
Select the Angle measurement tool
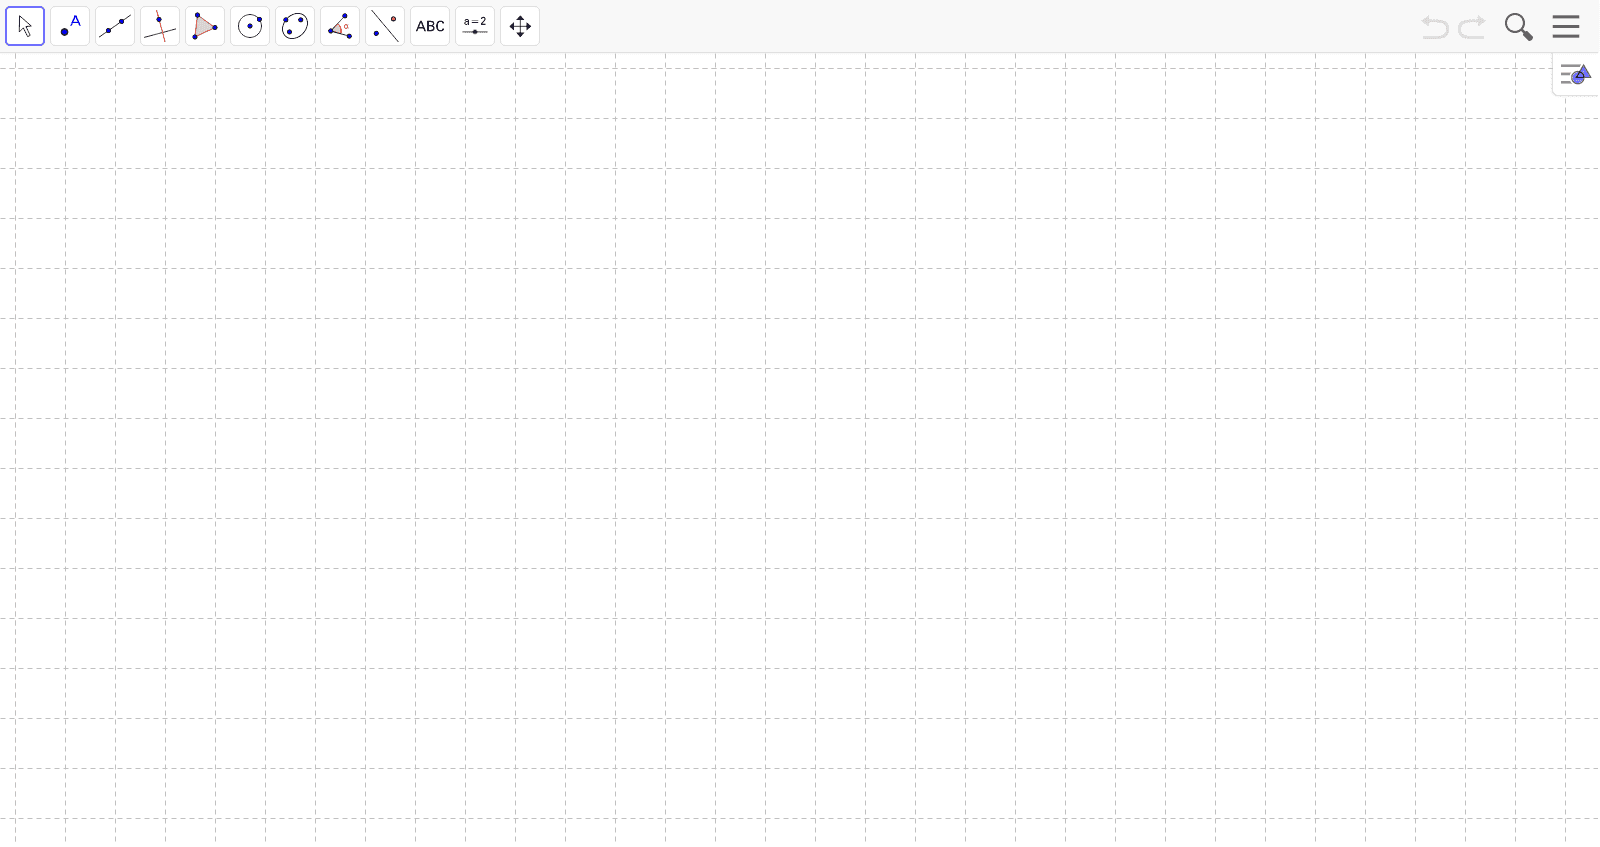[340, 26]
